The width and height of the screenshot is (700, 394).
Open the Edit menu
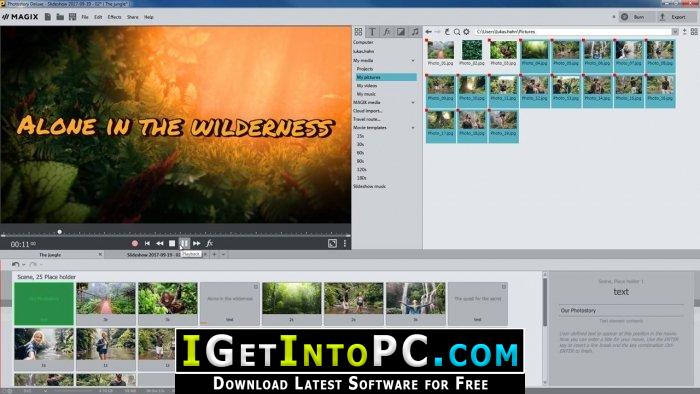[x=98, y=17]
